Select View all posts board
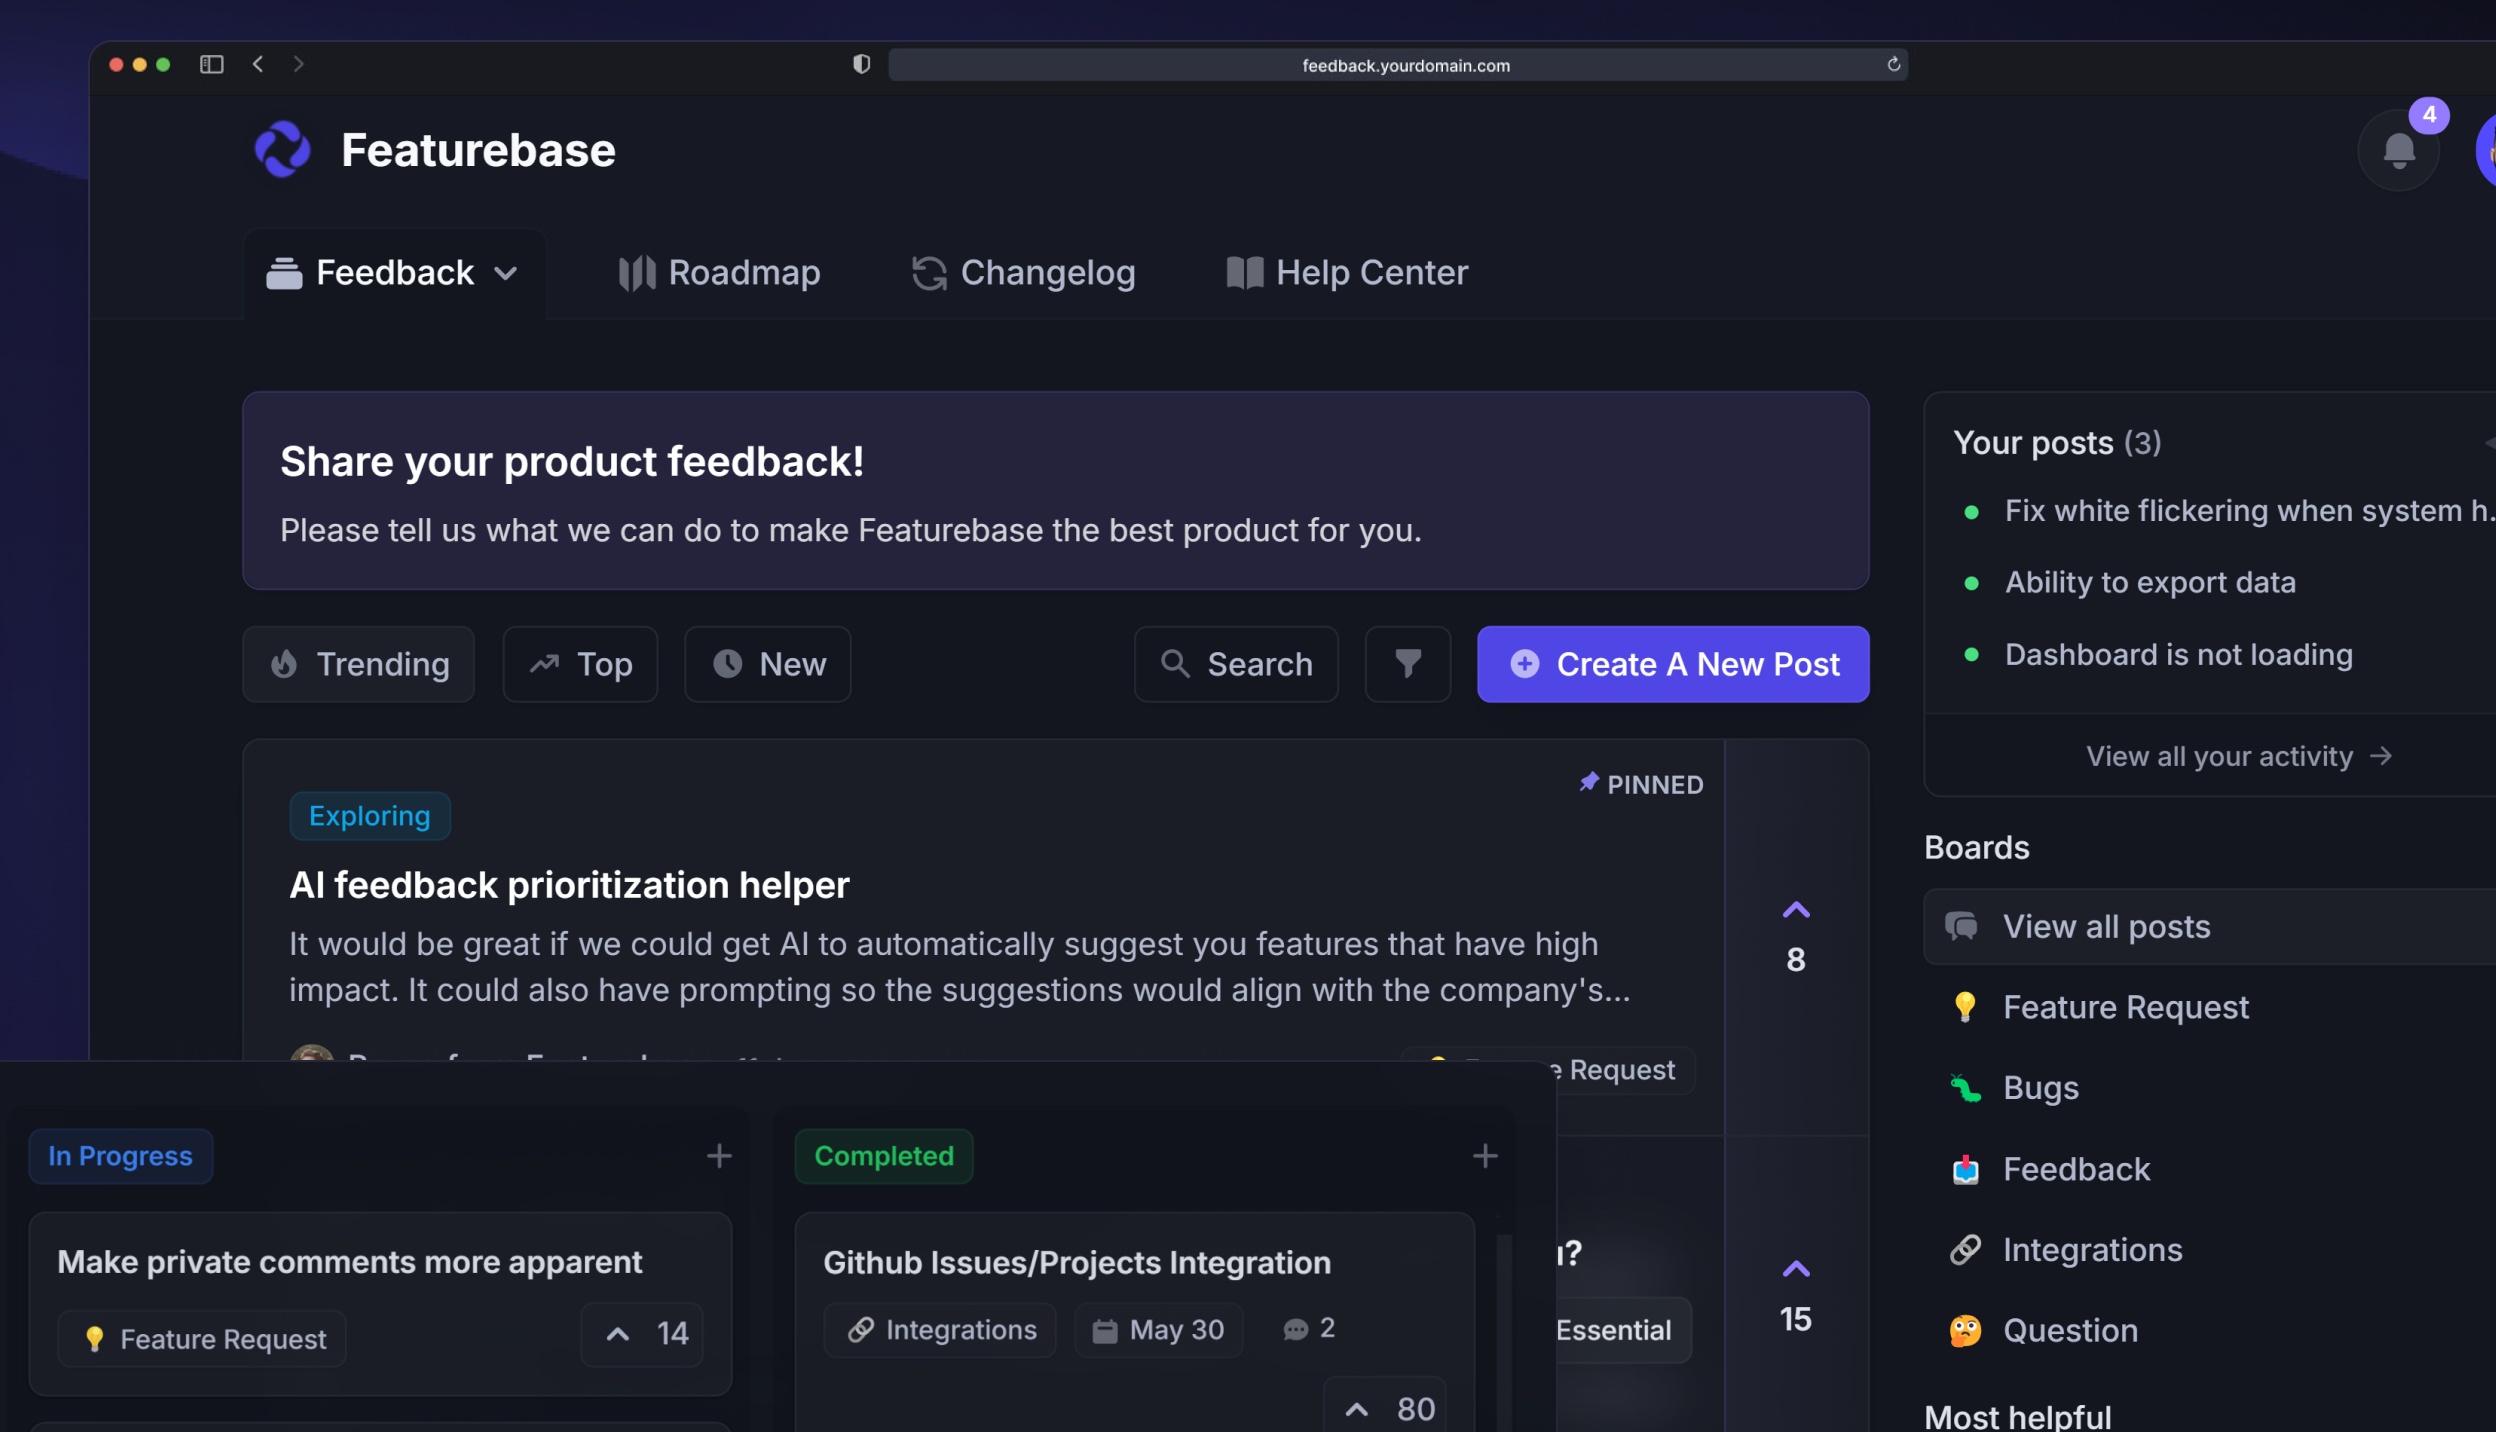This screenshot has height=1432, width=2496. [2210, 927]
